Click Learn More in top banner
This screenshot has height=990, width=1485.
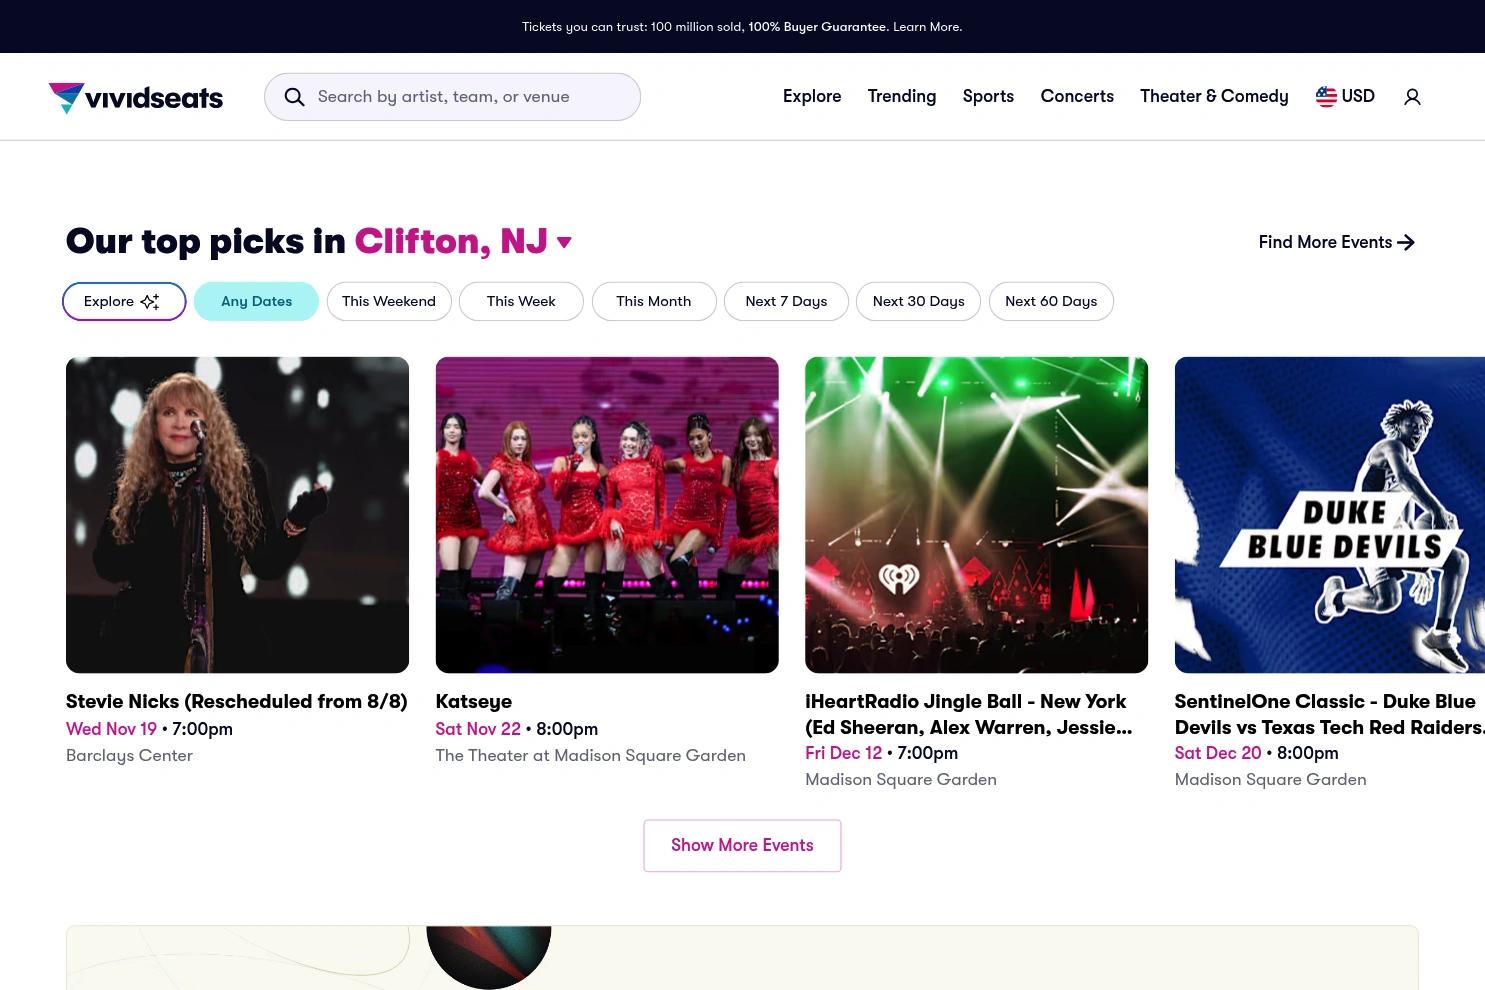(x=927, y=27)
